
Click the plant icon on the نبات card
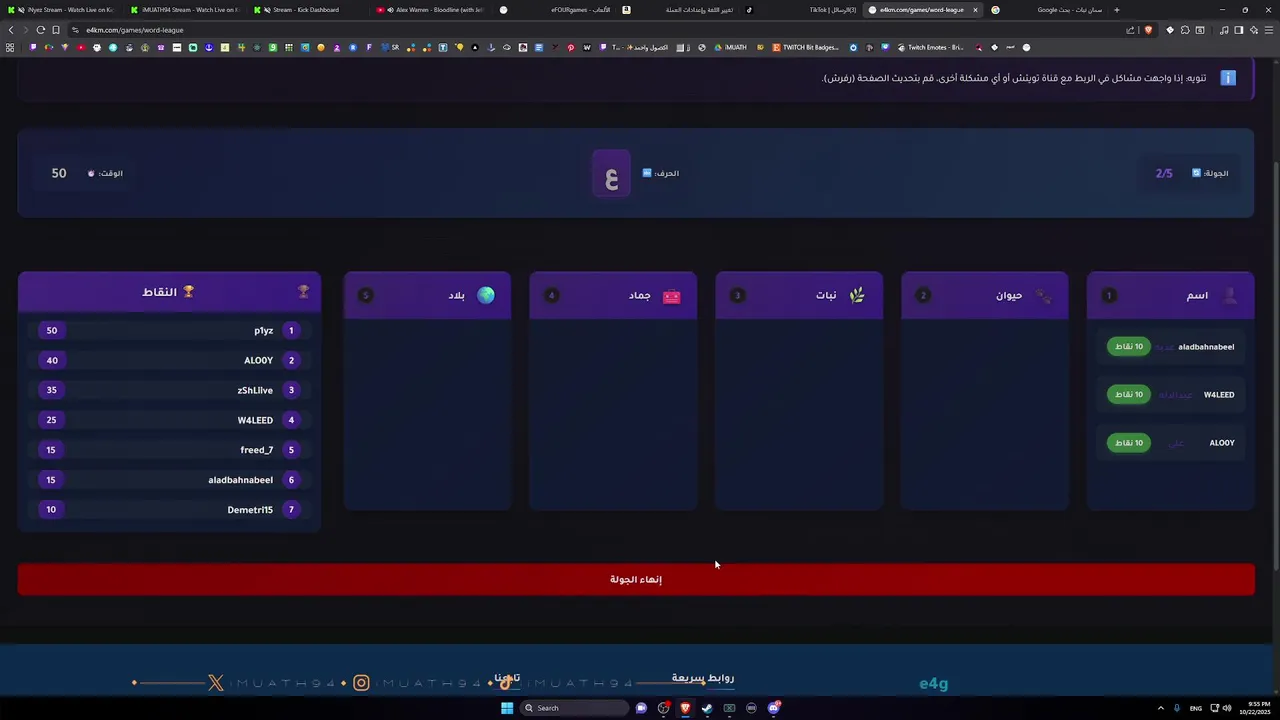tap(857, 295)
